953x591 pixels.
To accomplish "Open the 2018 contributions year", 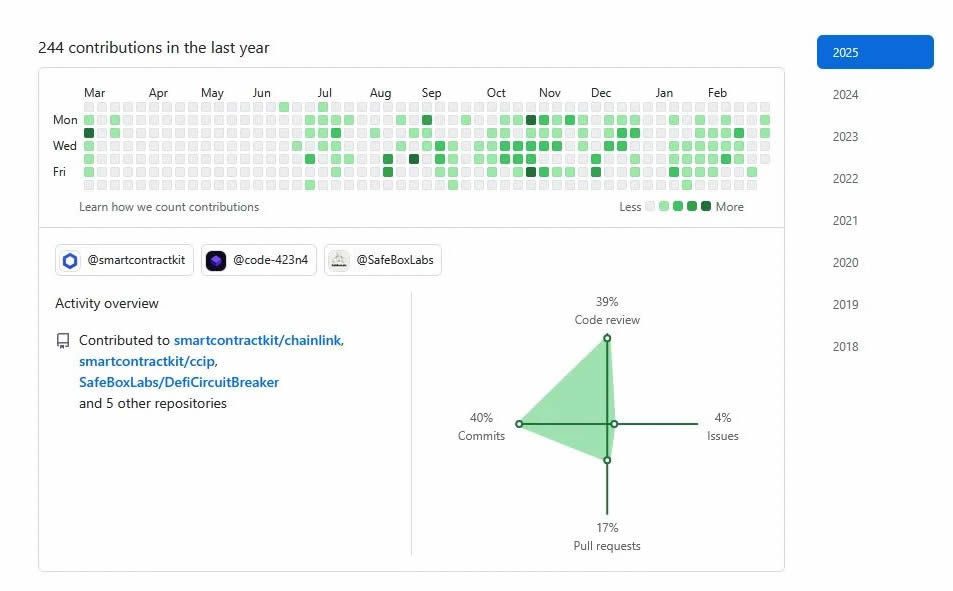I will [846, 347].
